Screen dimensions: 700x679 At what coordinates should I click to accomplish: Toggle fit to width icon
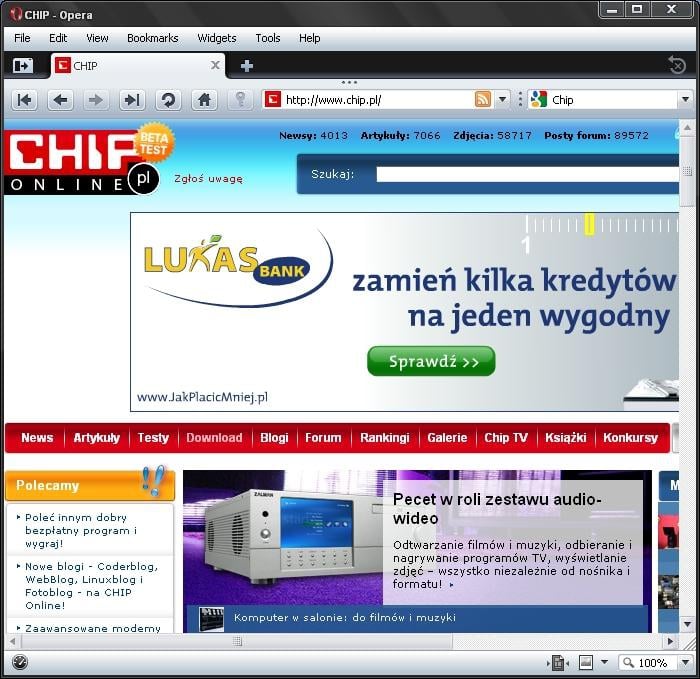[x=558, y=663]
